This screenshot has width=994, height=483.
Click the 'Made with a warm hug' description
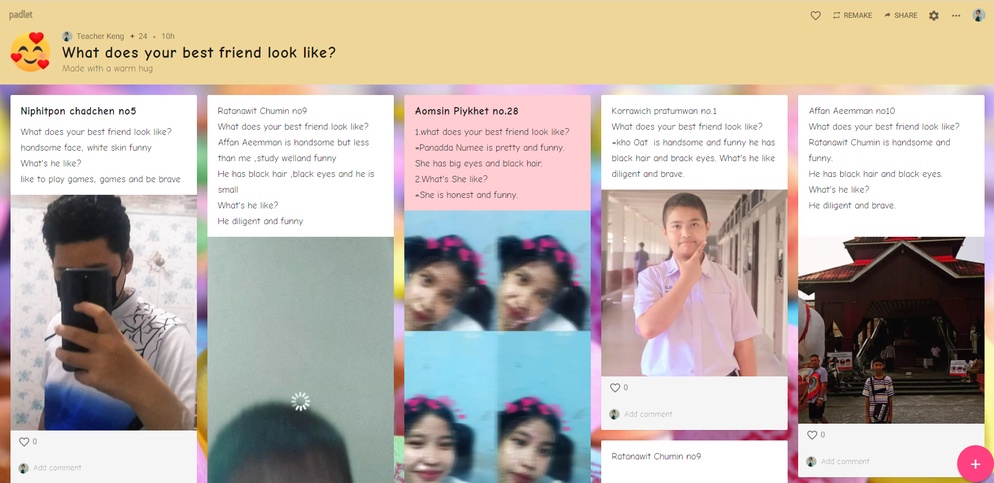click(107, 68)
